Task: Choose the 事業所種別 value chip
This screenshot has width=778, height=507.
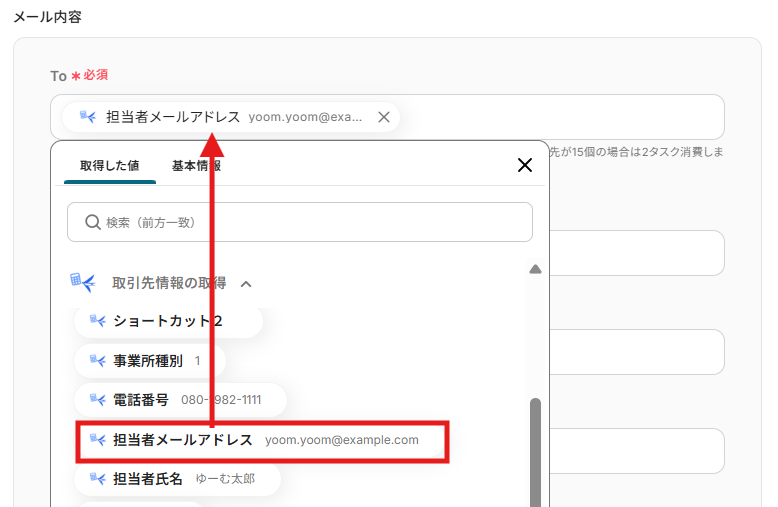Action: click(150, 361)
